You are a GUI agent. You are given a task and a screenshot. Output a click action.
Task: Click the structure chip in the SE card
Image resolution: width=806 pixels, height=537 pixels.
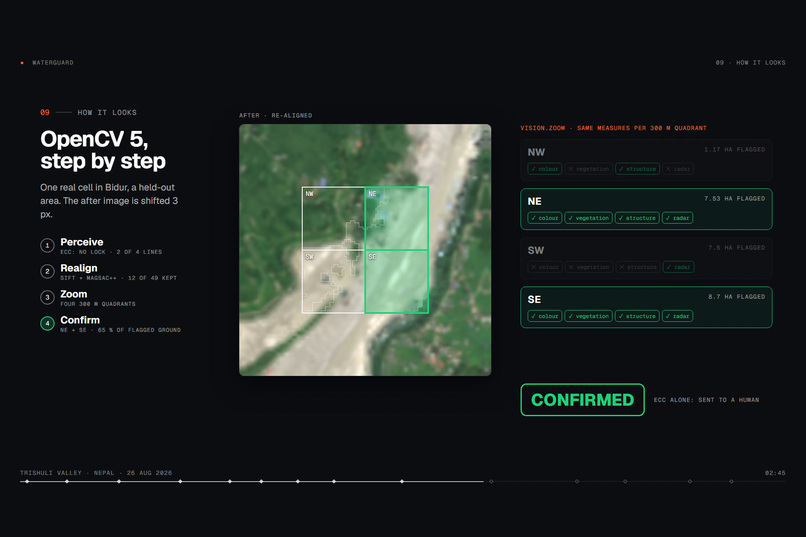[637, 316]
